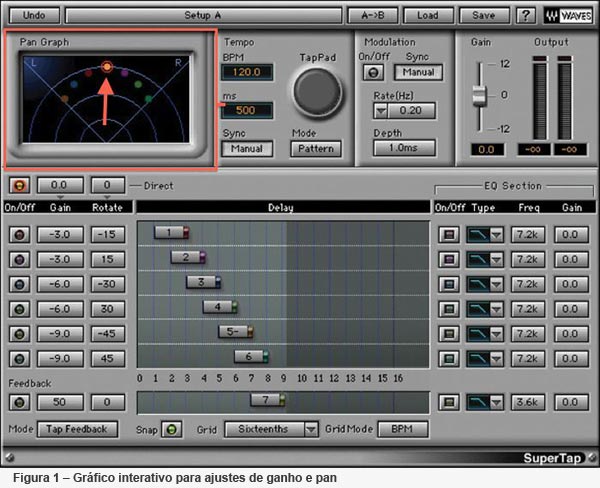Toggle tap 3 on/off button

pyautogui.click(x=19, y=284)
